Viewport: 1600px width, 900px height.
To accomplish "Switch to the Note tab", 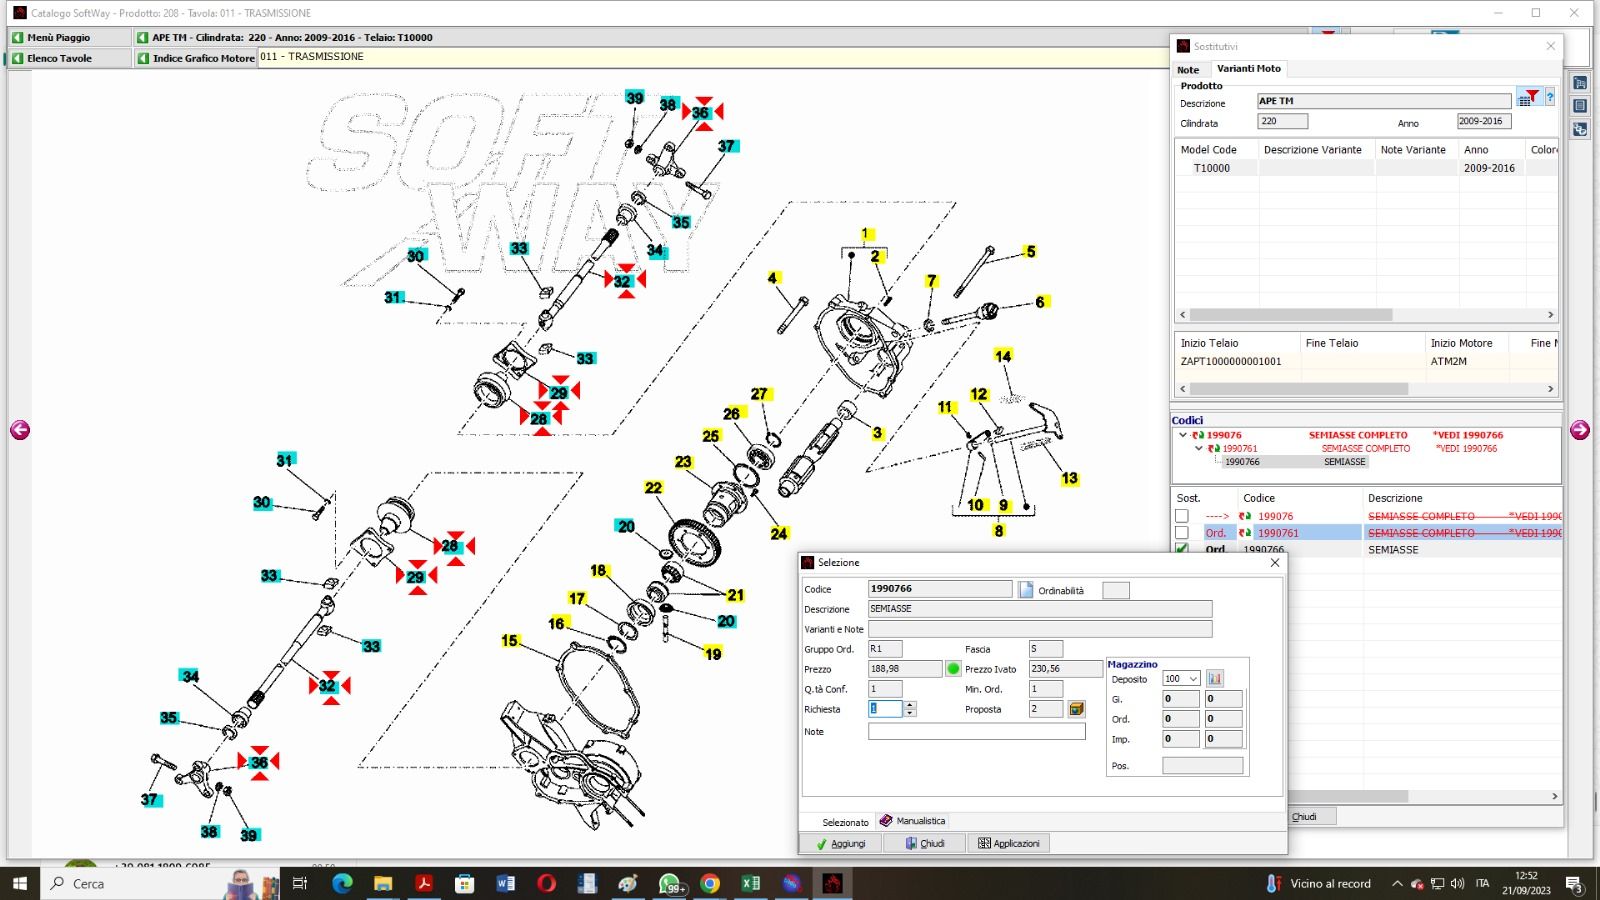I will [x=1188, y=70].
